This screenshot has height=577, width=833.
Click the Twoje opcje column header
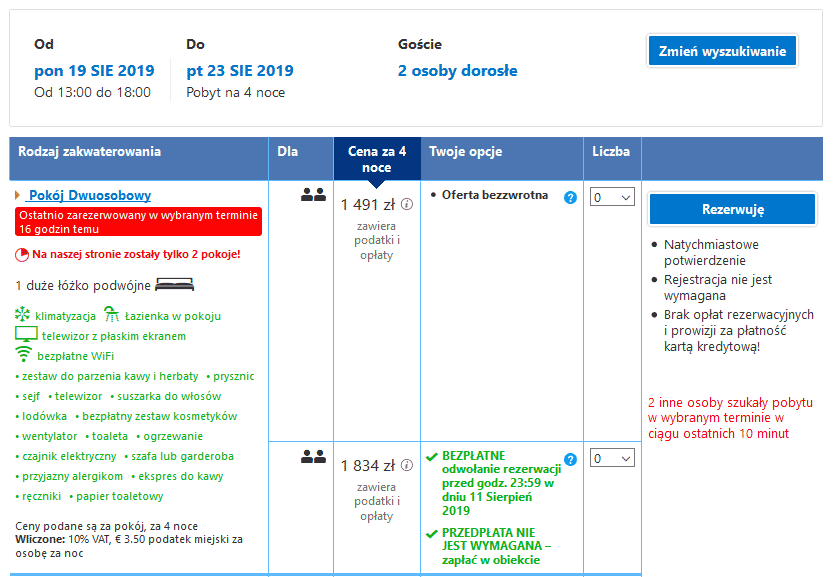pos(502,159)
